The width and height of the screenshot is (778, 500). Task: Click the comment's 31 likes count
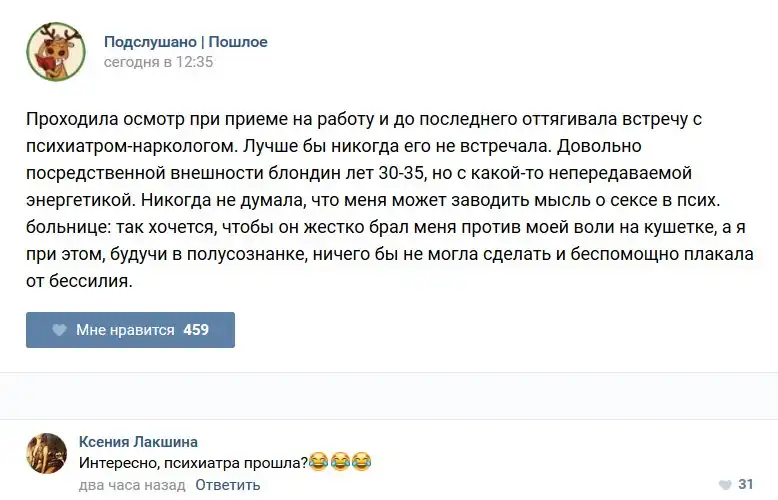tap(745, 485)
